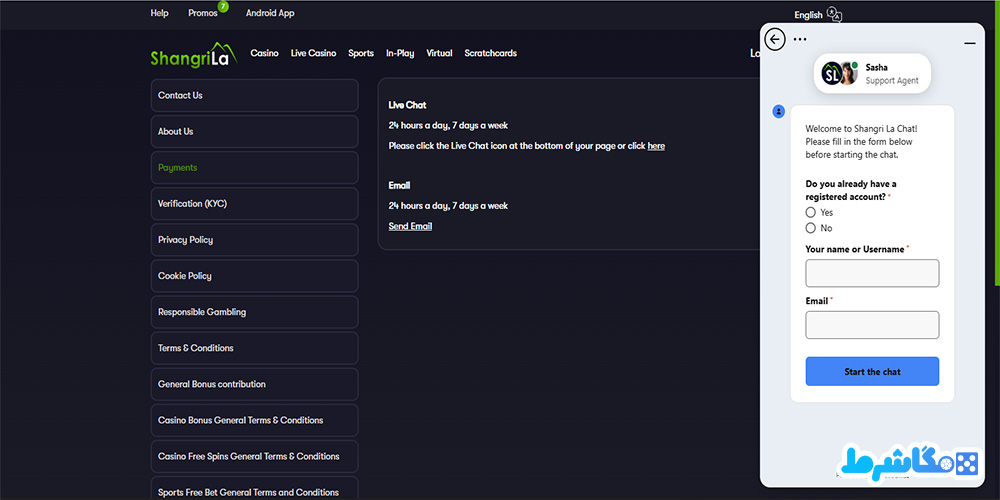This screenshot has height=500, width=1000.
Task: Click the Send Email link
Action: 410,226
